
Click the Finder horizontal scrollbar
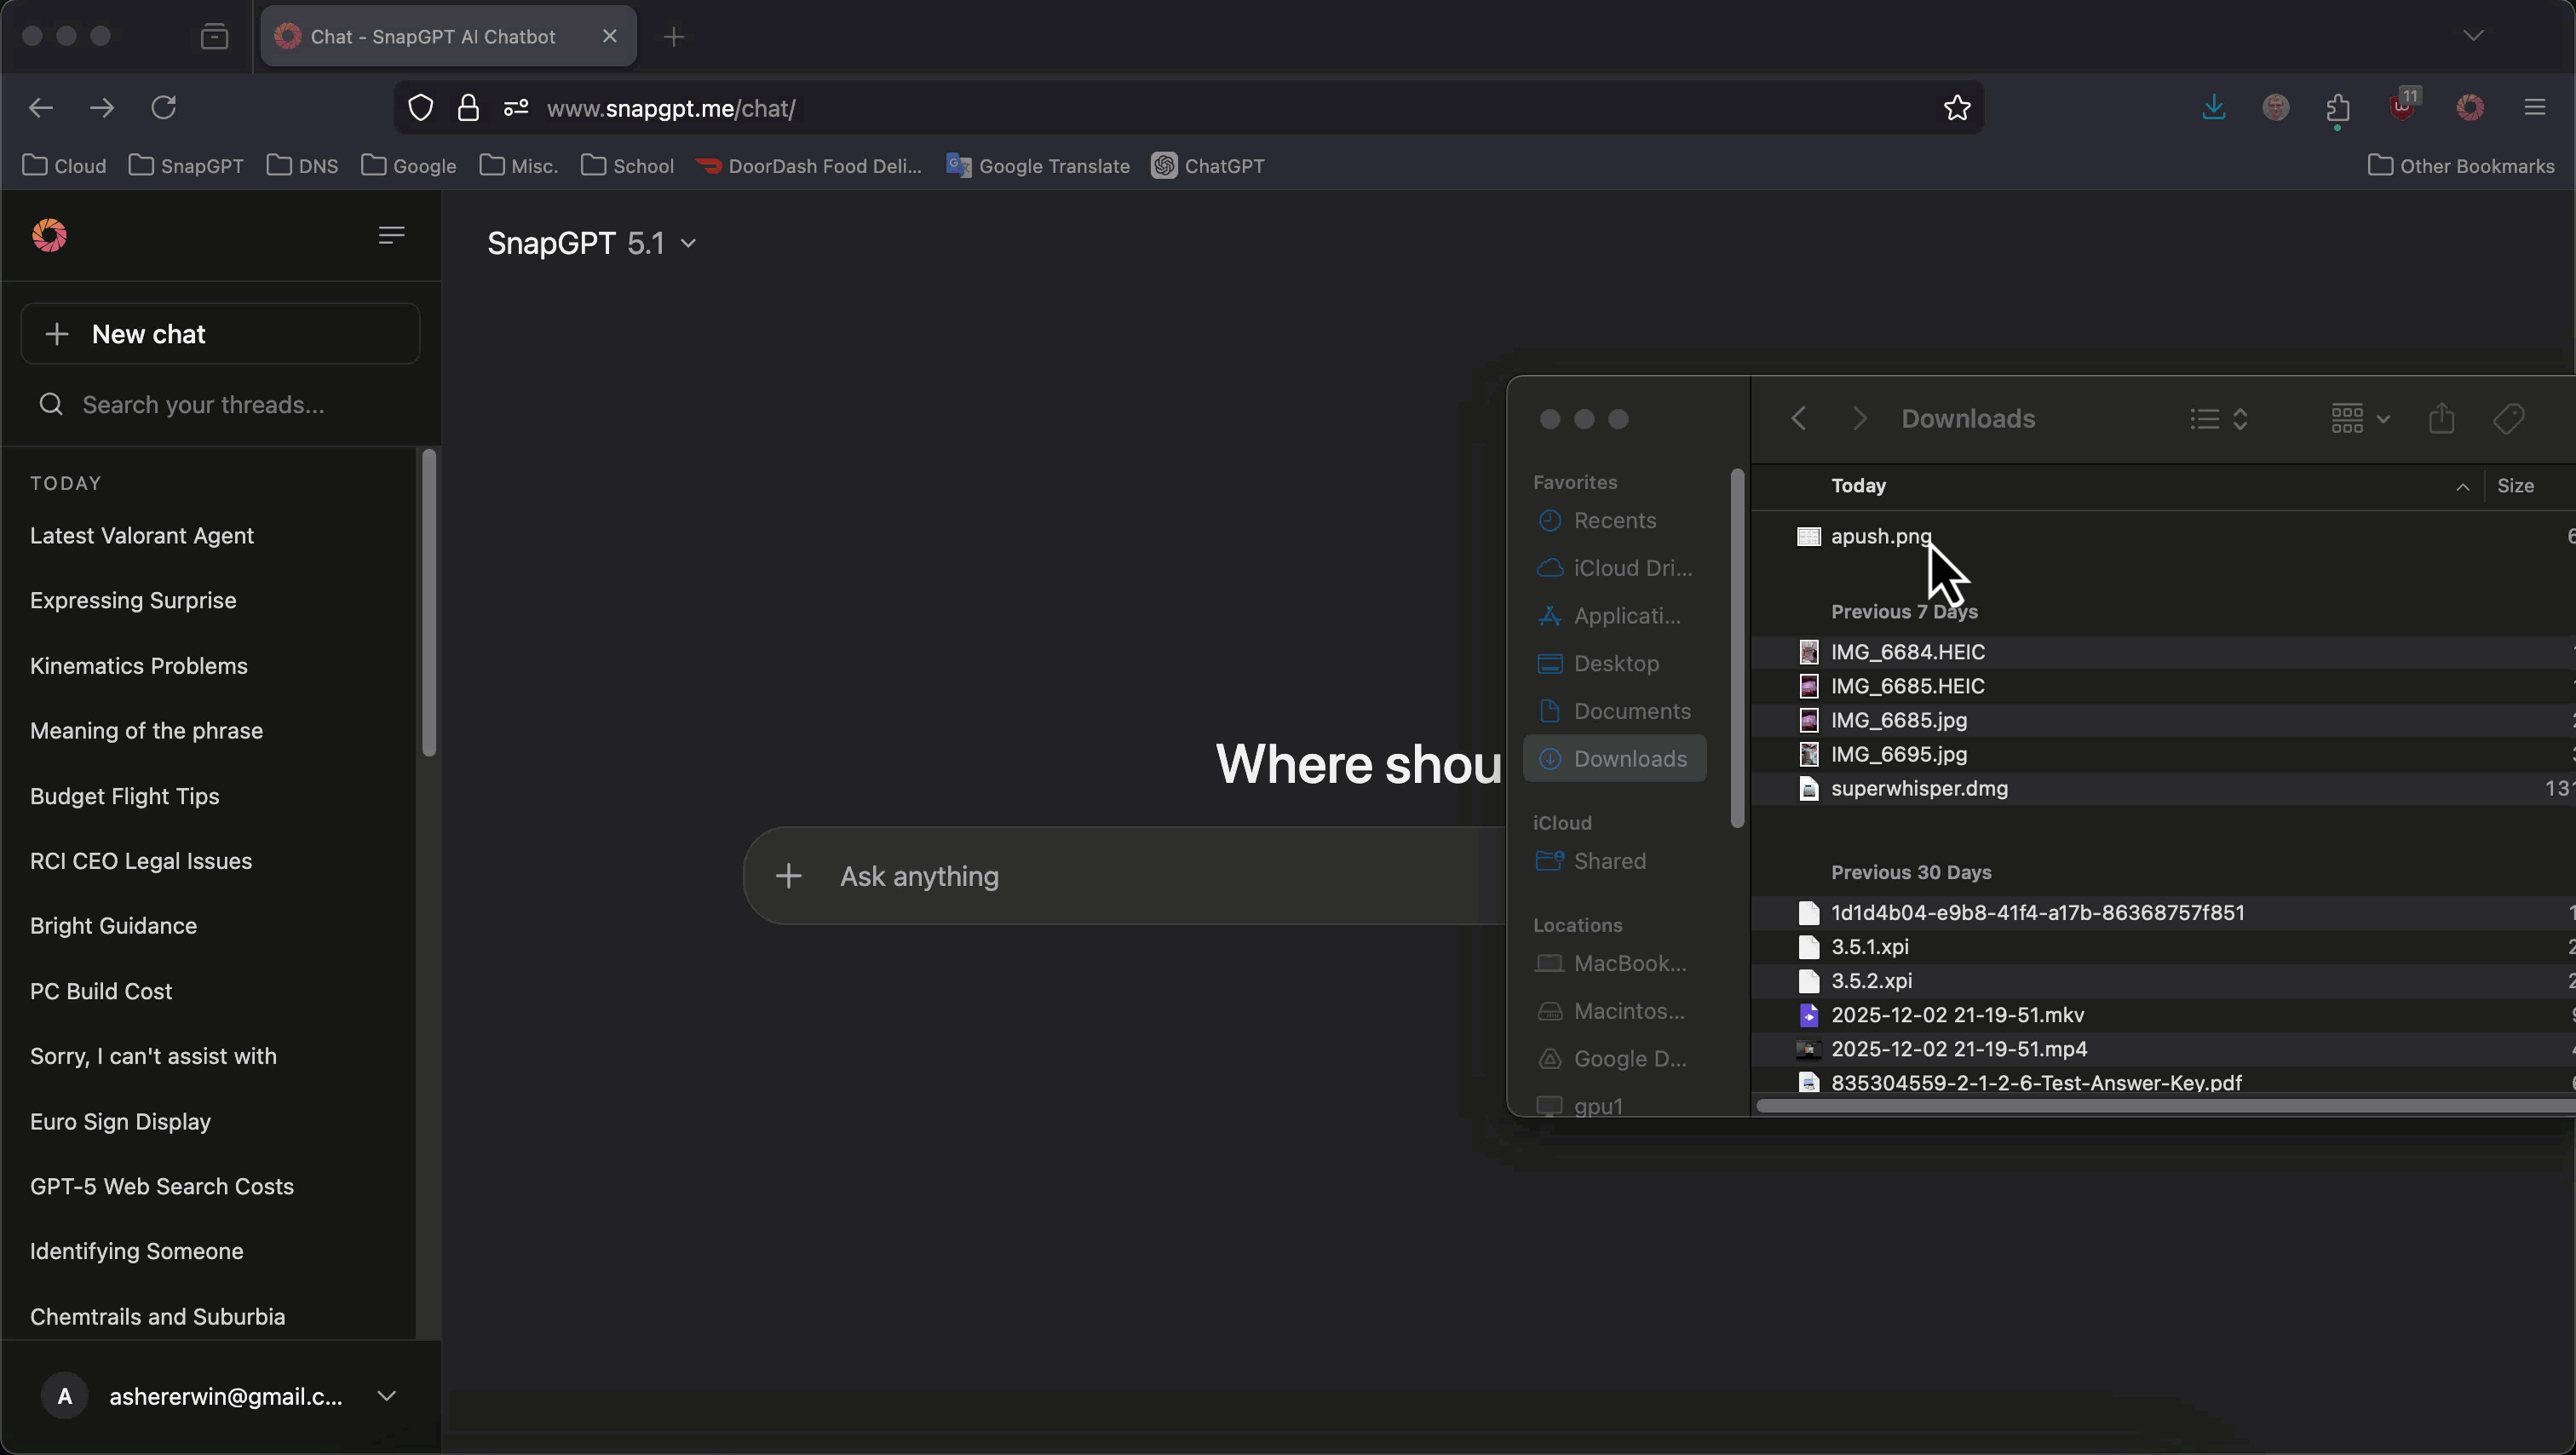(2166, 1106)
